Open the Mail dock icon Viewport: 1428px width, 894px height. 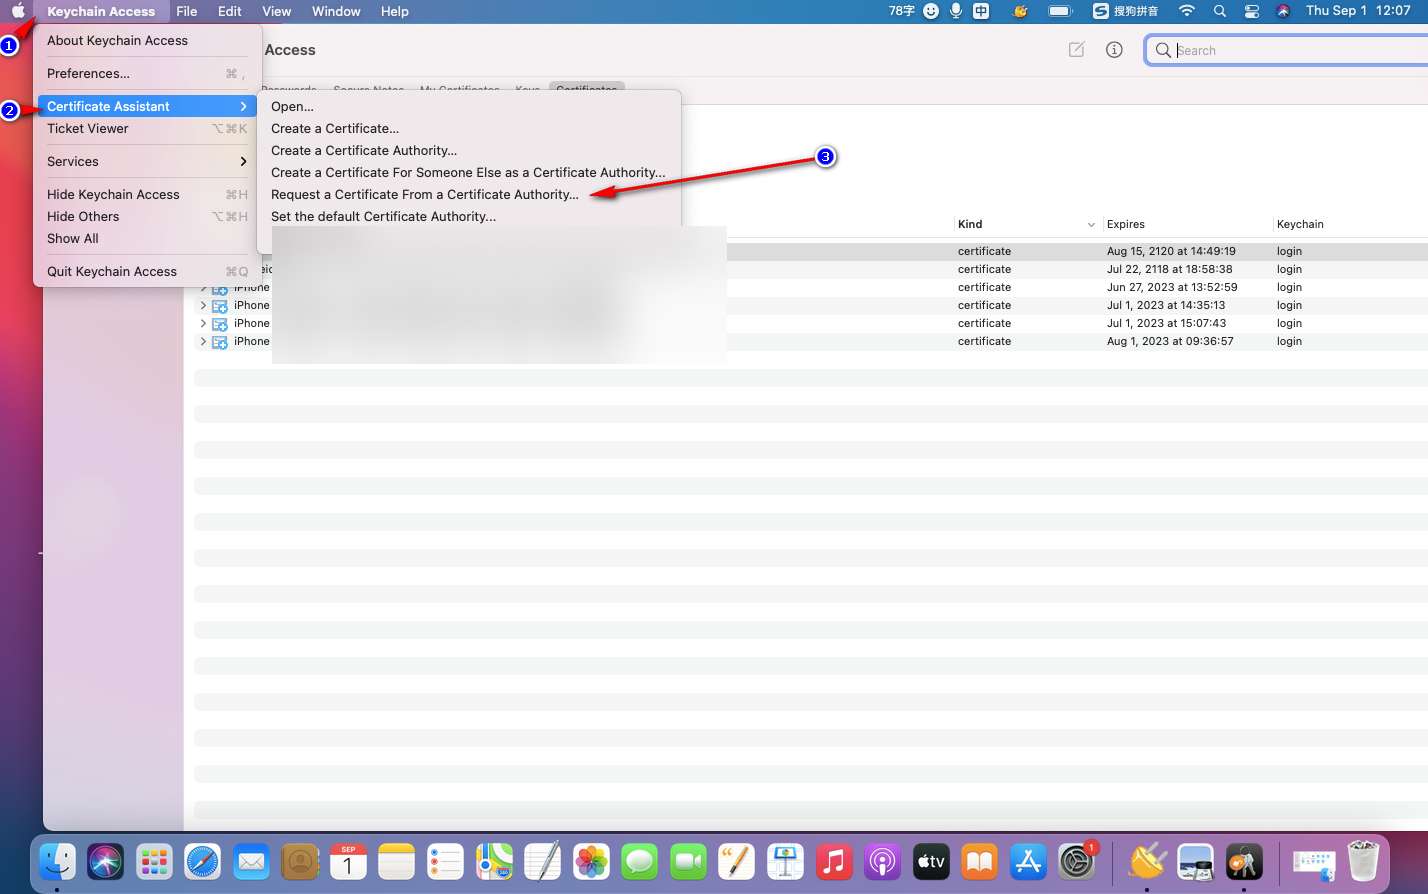tap(251, 861)
